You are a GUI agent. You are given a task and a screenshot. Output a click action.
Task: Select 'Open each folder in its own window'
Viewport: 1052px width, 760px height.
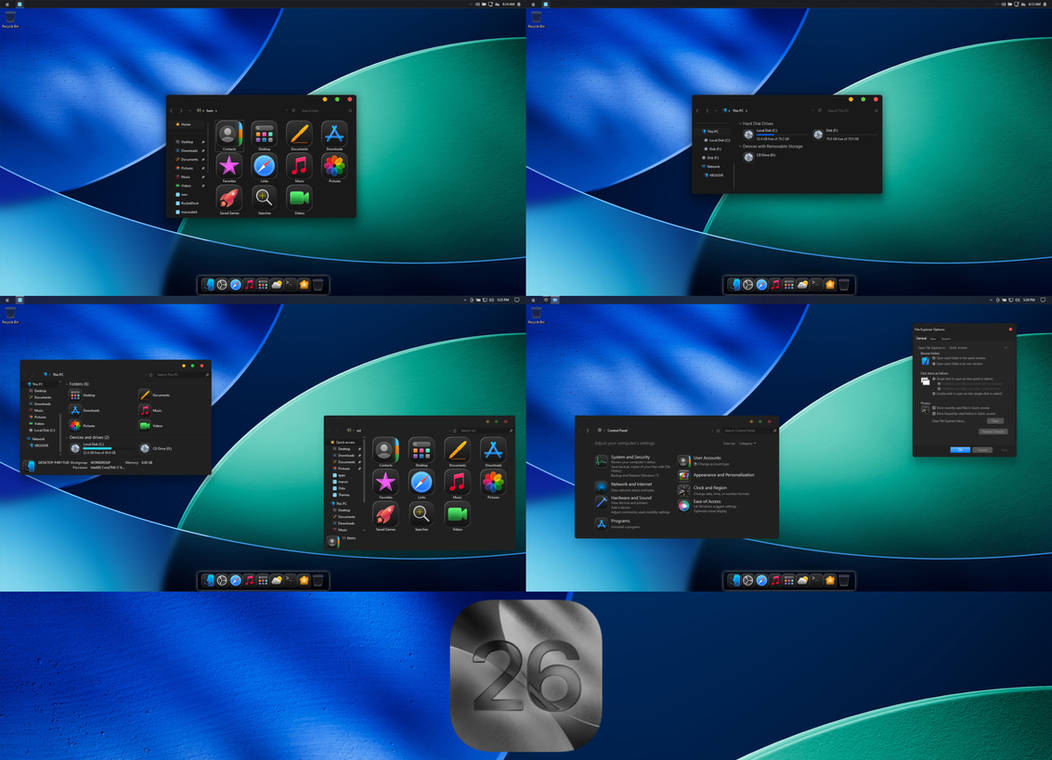[934, 364]
